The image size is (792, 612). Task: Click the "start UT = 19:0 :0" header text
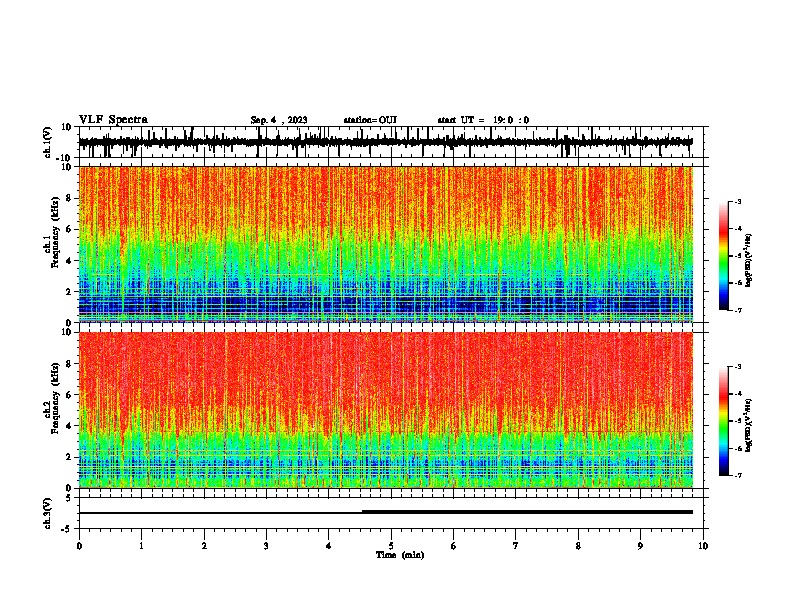click(483, 120)
